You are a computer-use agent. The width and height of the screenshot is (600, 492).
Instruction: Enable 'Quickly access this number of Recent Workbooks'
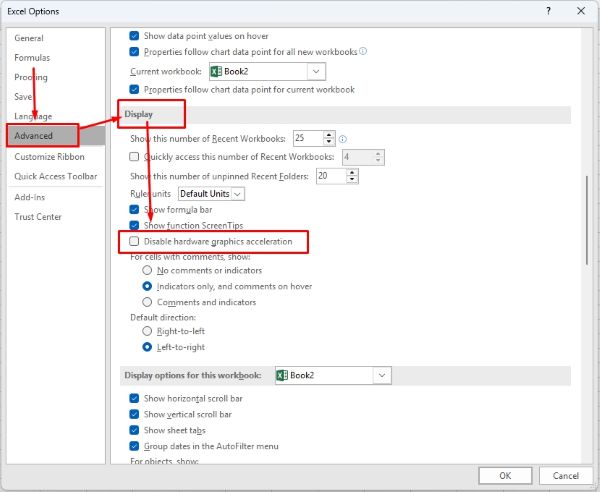click(x=134, y=157)
